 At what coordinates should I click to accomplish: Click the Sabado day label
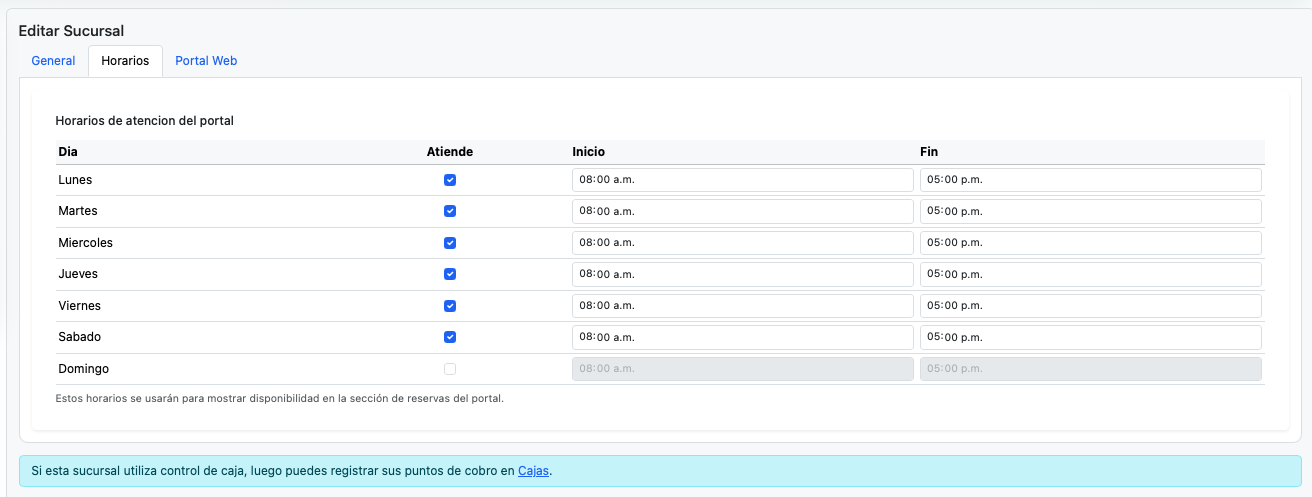tap(79, 337)
